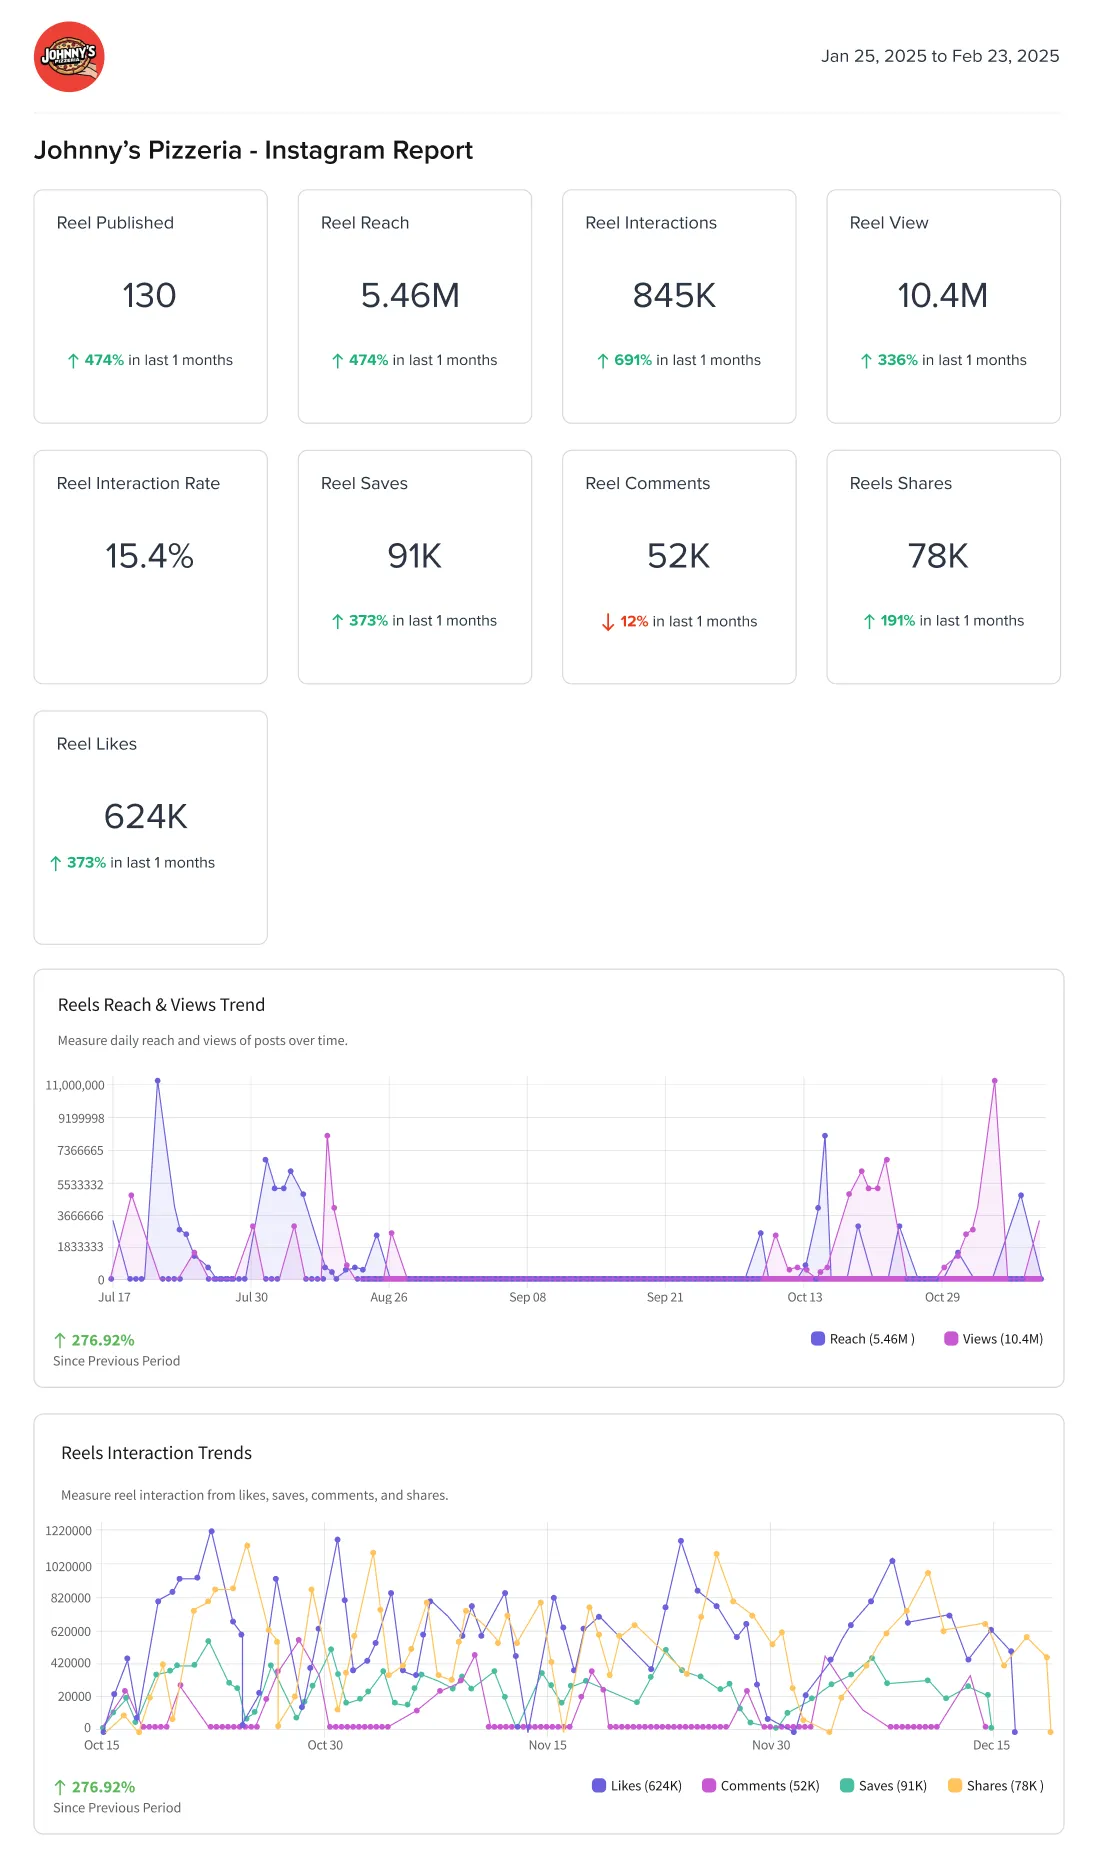Click the Nov 15 x-axis label

[x=547, y=1745]
